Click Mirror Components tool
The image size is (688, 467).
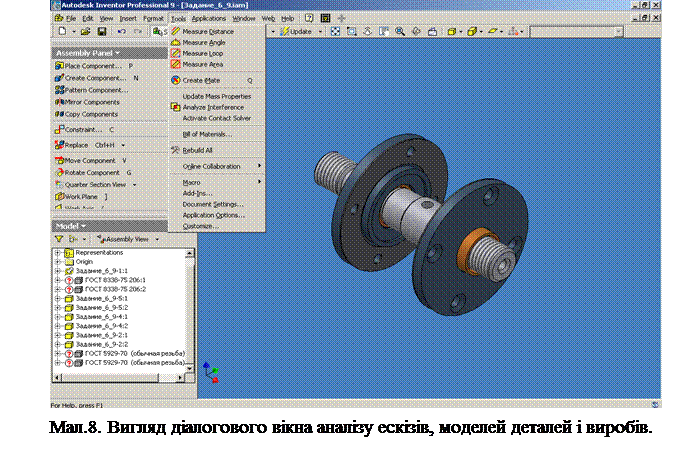87,102
